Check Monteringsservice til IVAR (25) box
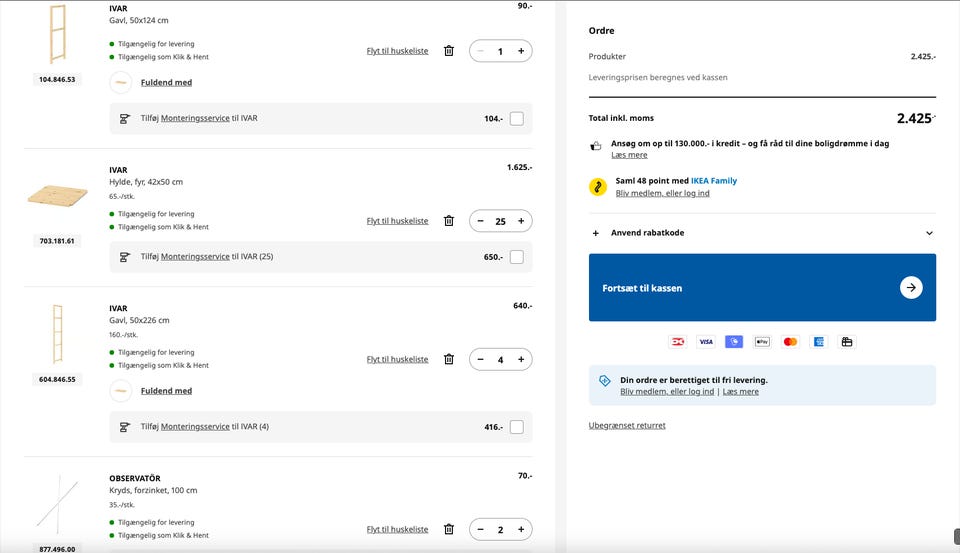 click(x=516, y=257)
